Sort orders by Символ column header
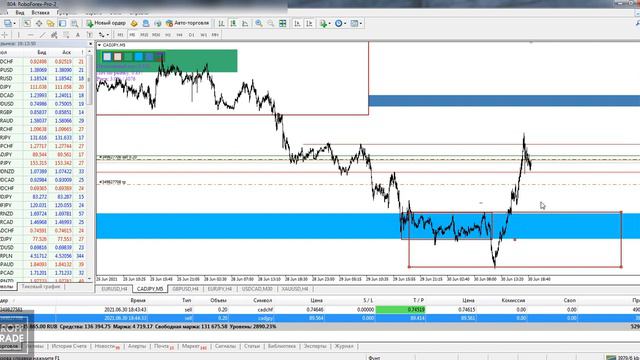This screenshot has width=640, height=360. click(262, 300)
